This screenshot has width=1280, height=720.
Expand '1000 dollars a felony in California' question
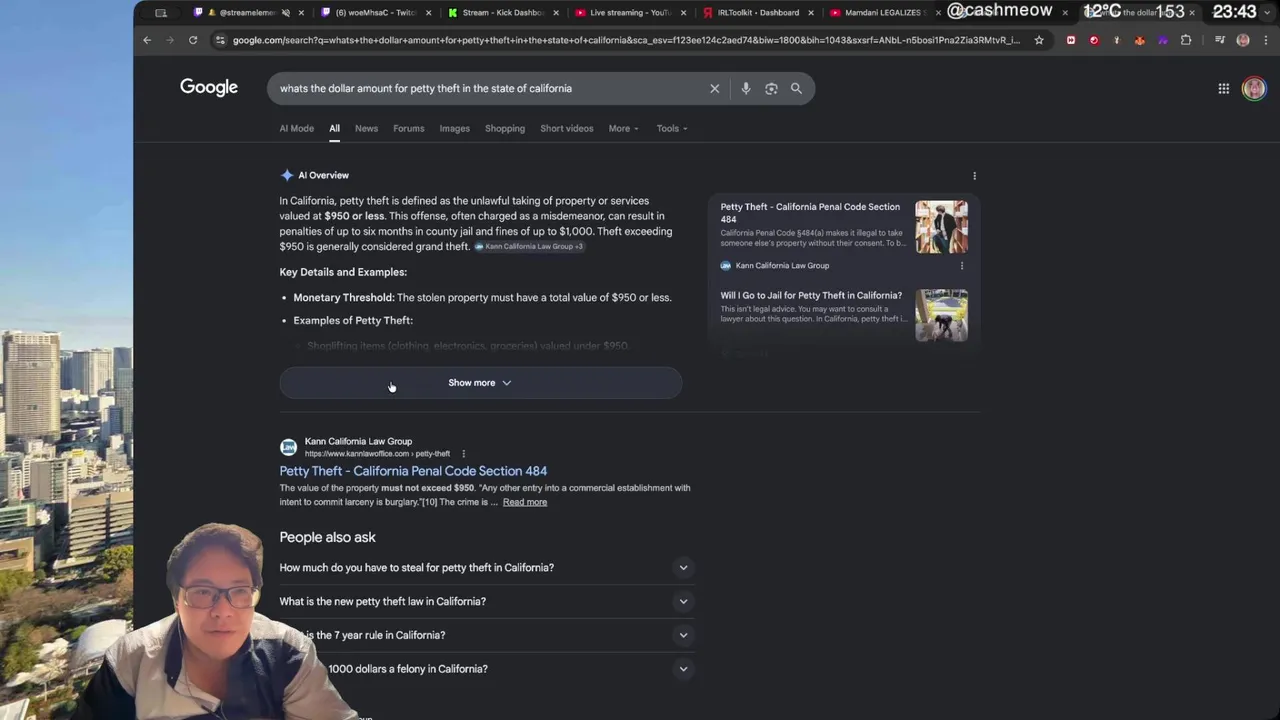click(487, 669)
